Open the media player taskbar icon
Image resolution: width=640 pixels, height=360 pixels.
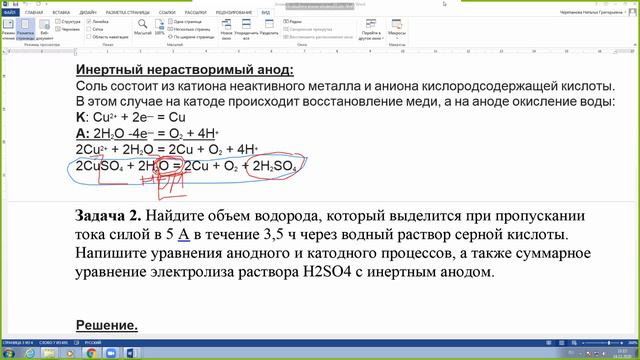[x=70, y=353]
